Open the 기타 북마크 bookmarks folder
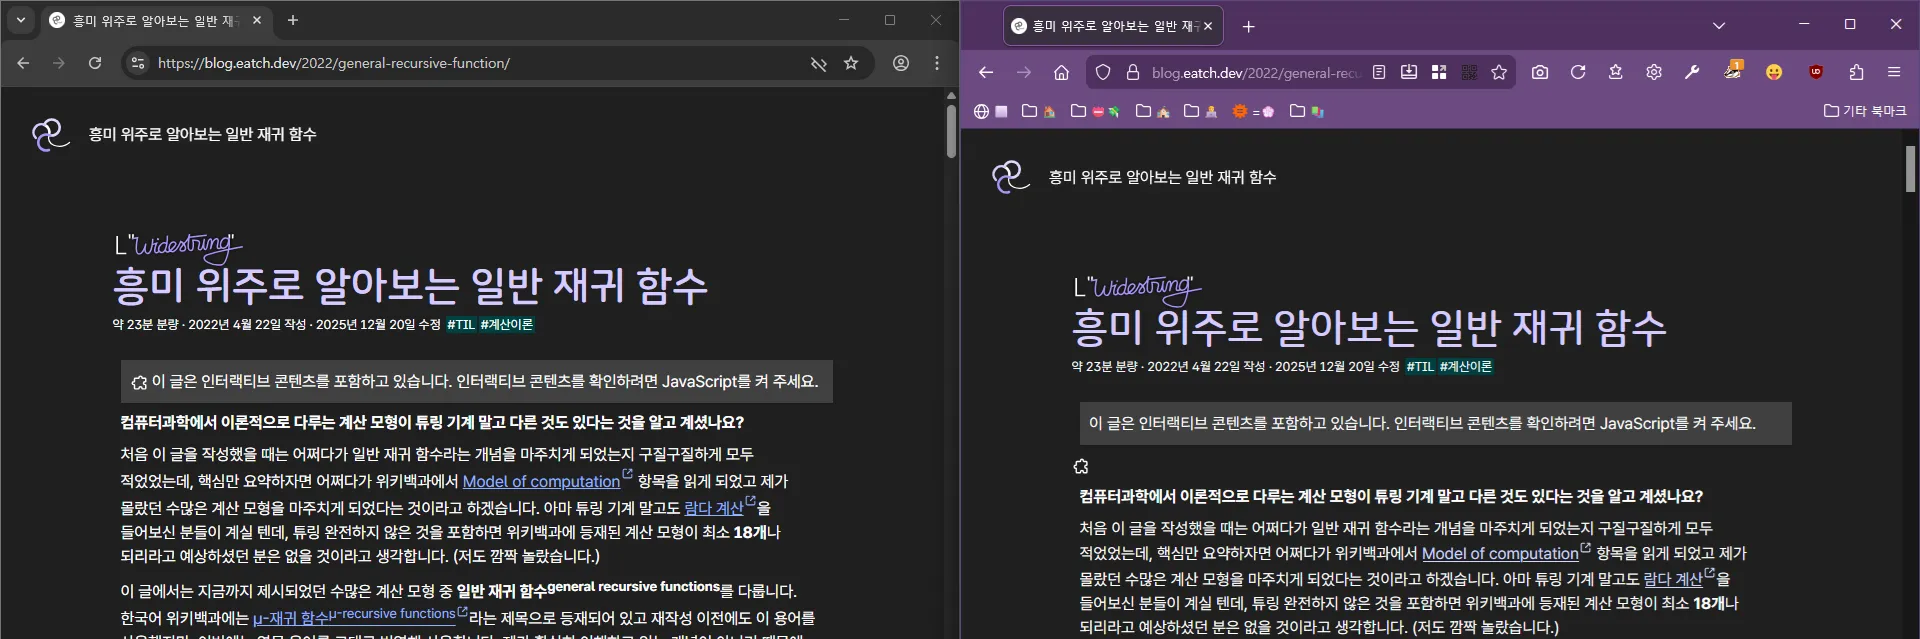 coord(1865,111)
